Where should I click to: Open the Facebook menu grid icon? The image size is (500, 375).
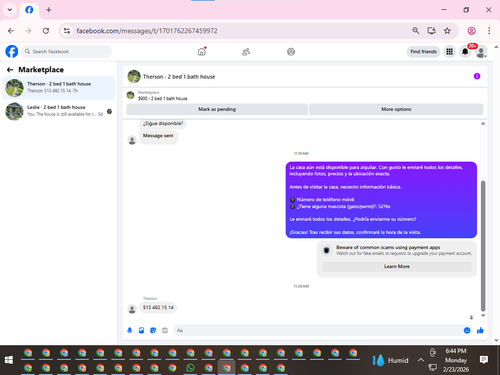click(x=450, y=52)
